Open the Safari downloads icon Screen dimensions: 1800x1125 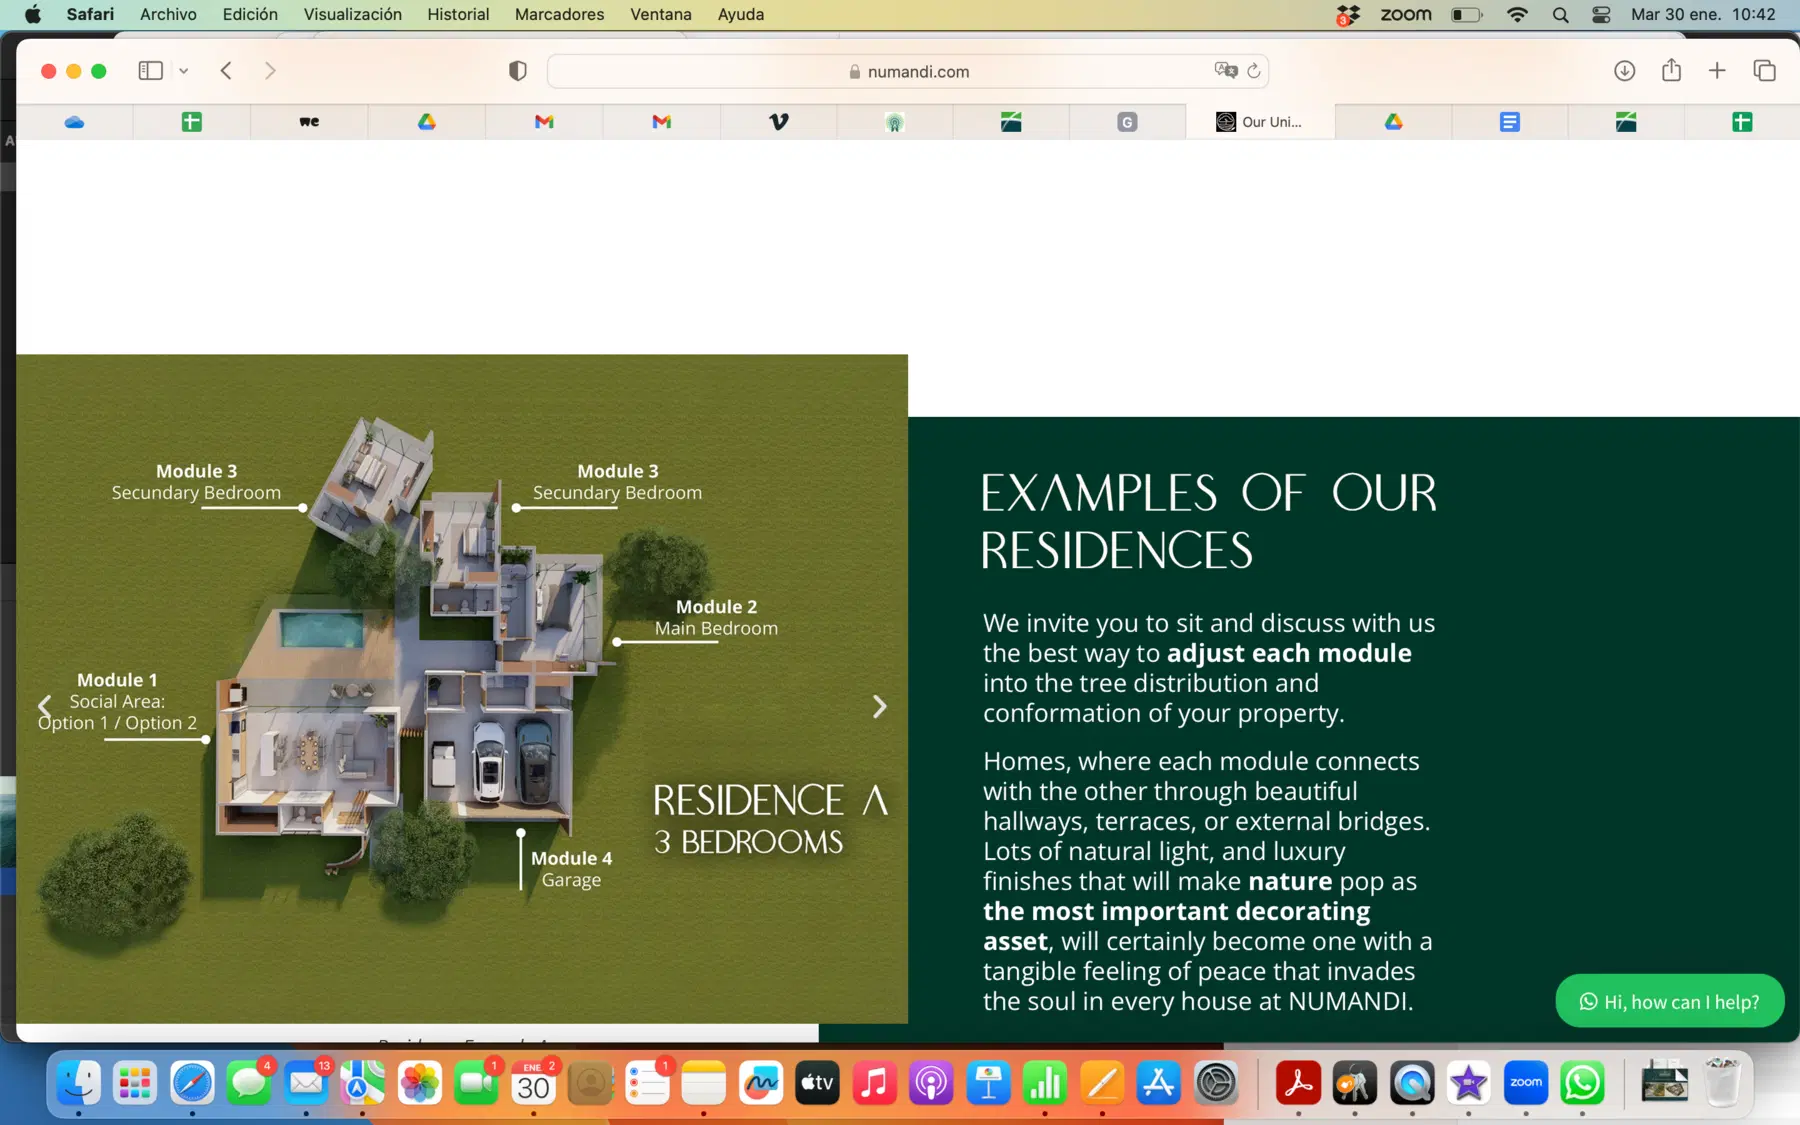(x=1624, y=71)
